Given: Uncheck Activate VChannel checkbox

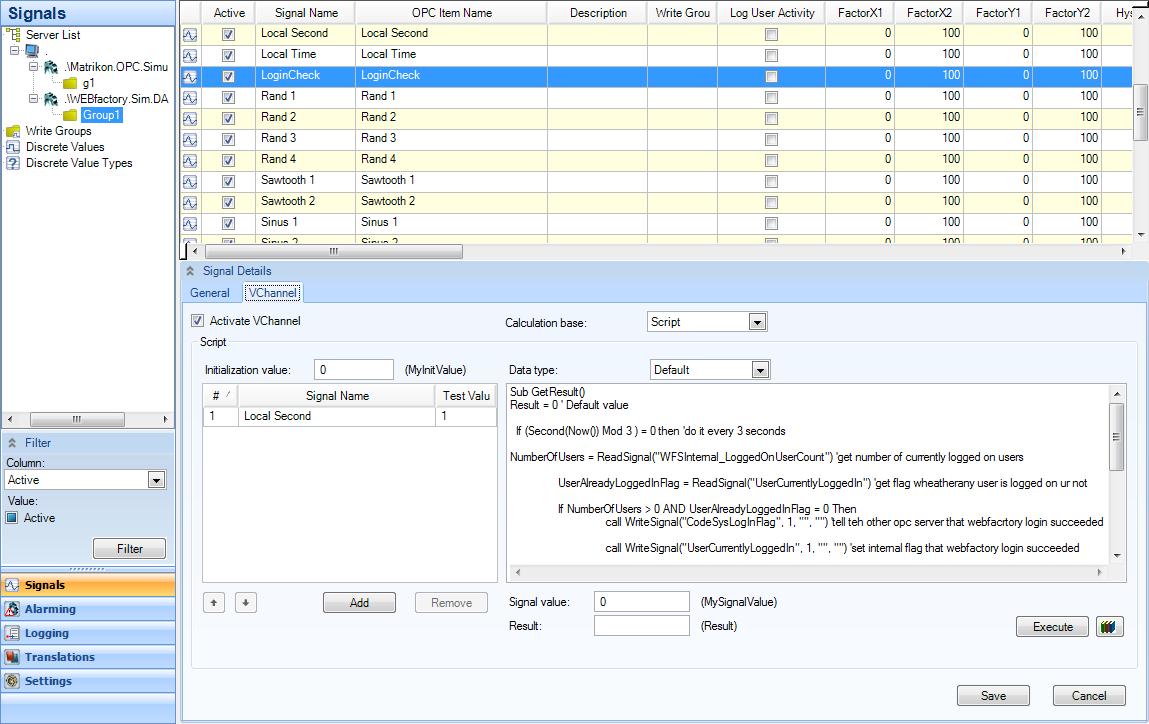Looking at the screenshot, I should click(x=197, y=321).
